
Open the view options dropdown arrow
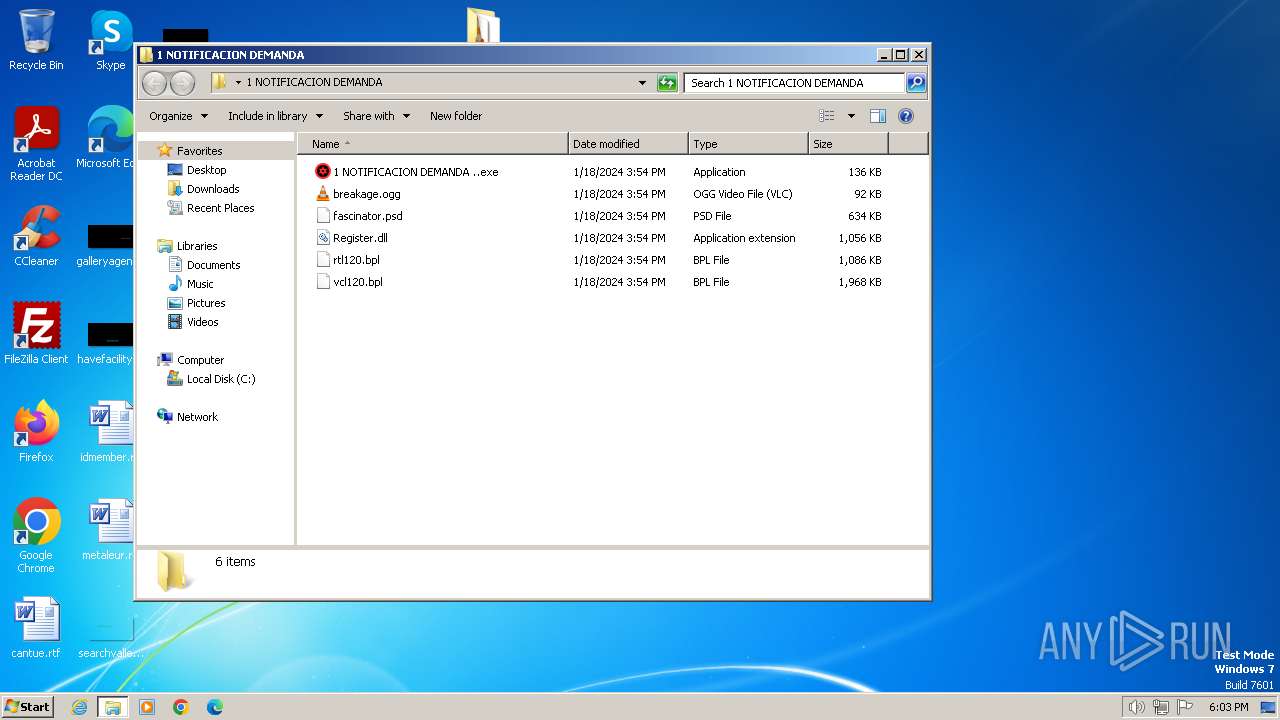coord(851,116)
